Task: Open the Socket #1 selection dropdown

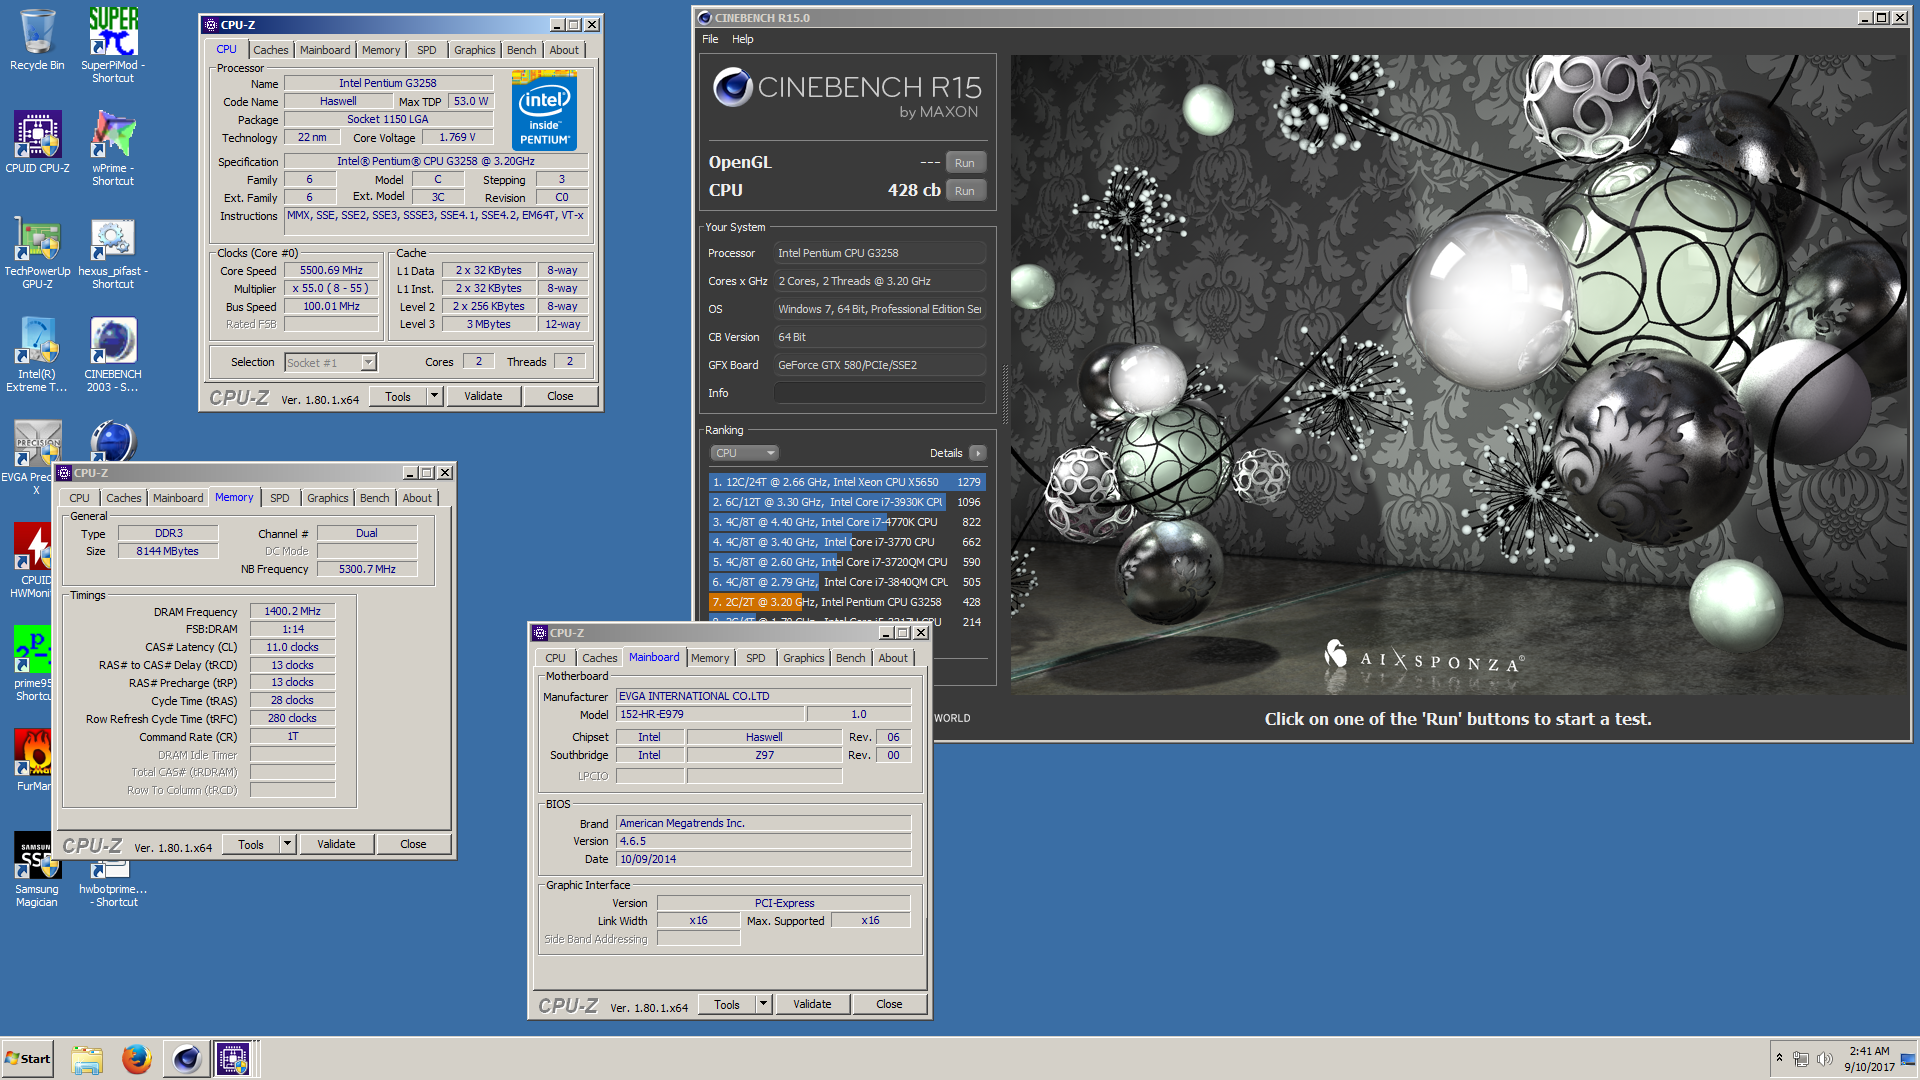Action: point(330,363)
